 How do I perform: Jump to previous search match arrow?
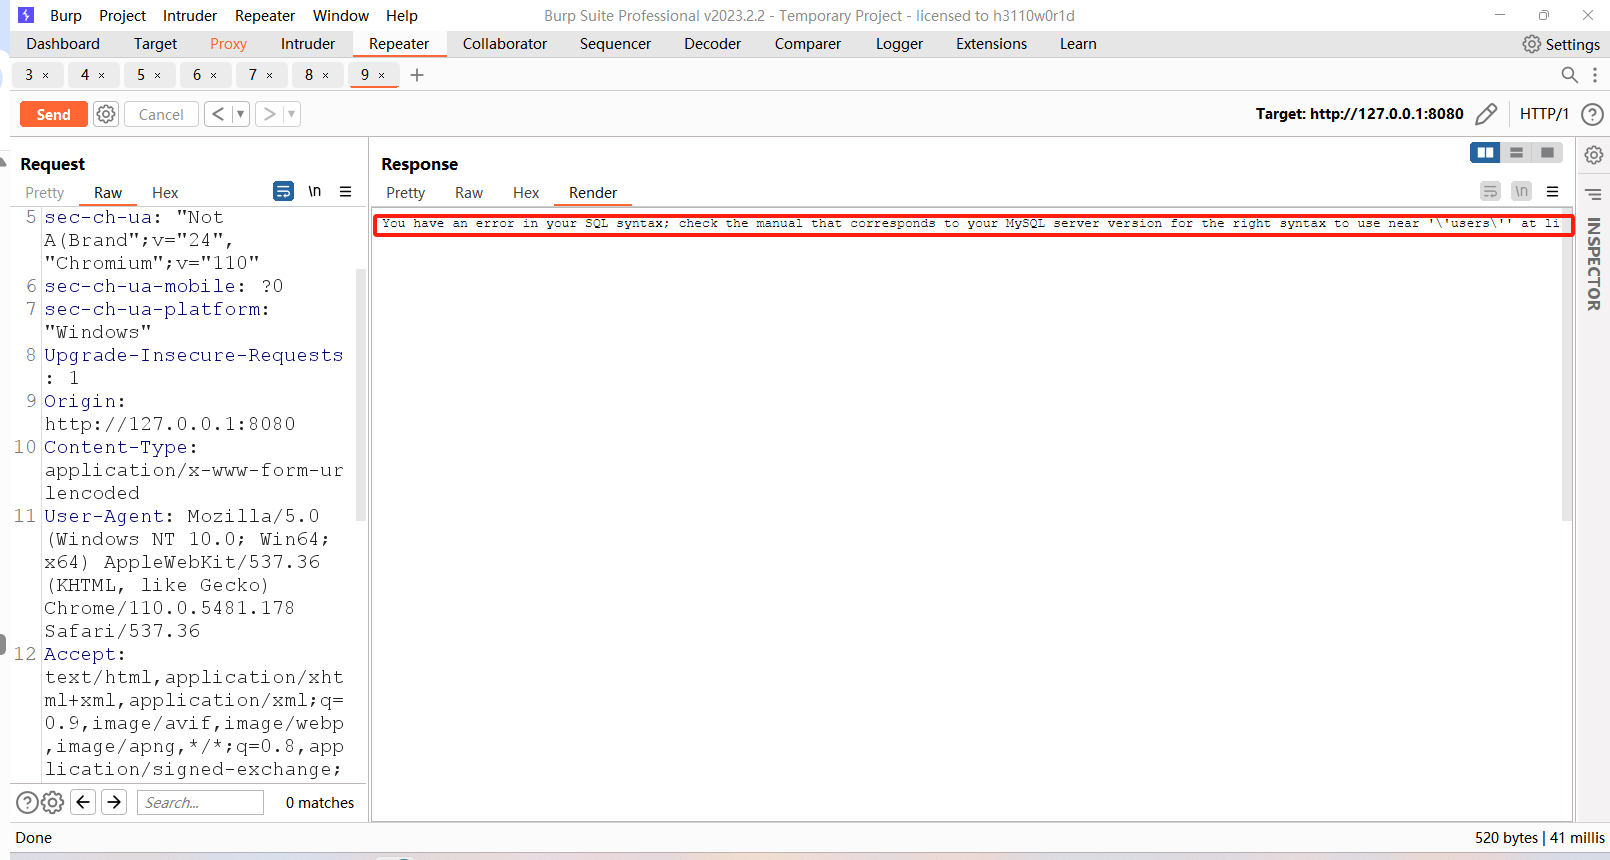pyautogui.click(x=84, y=802)
